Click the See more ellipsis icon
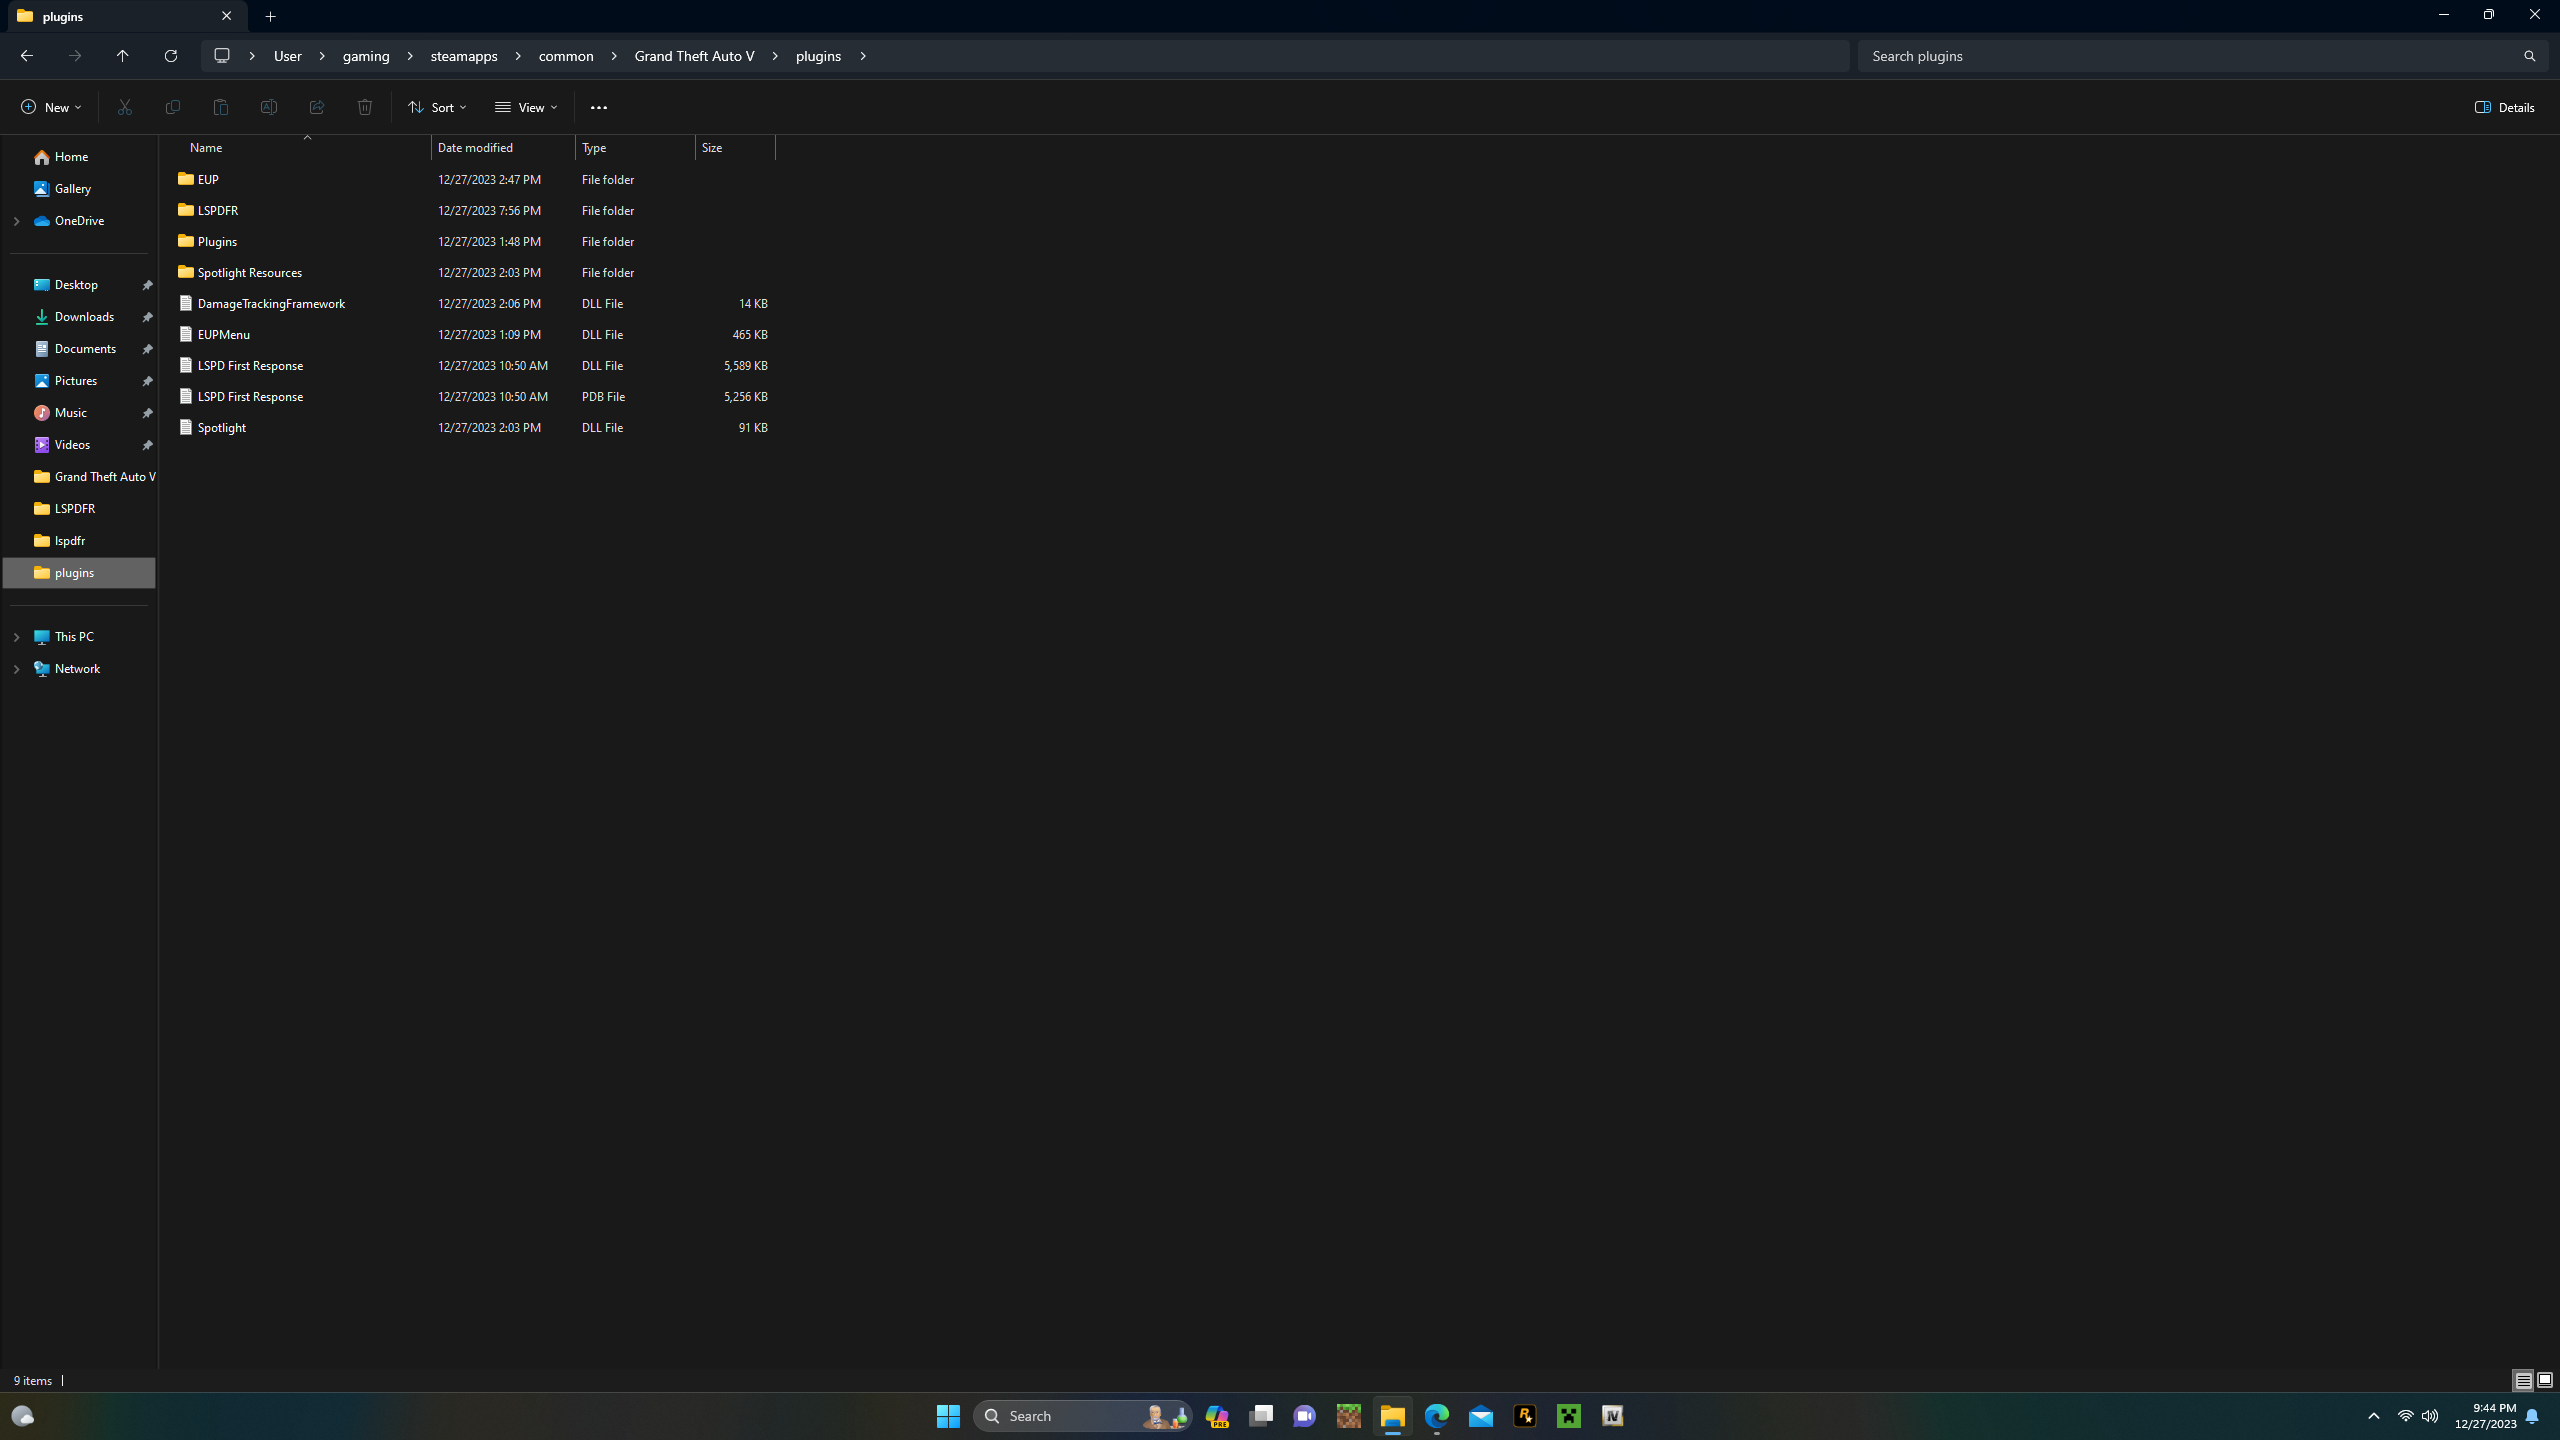This screenshot has height=1440, width=2560. tap(598, 107)
